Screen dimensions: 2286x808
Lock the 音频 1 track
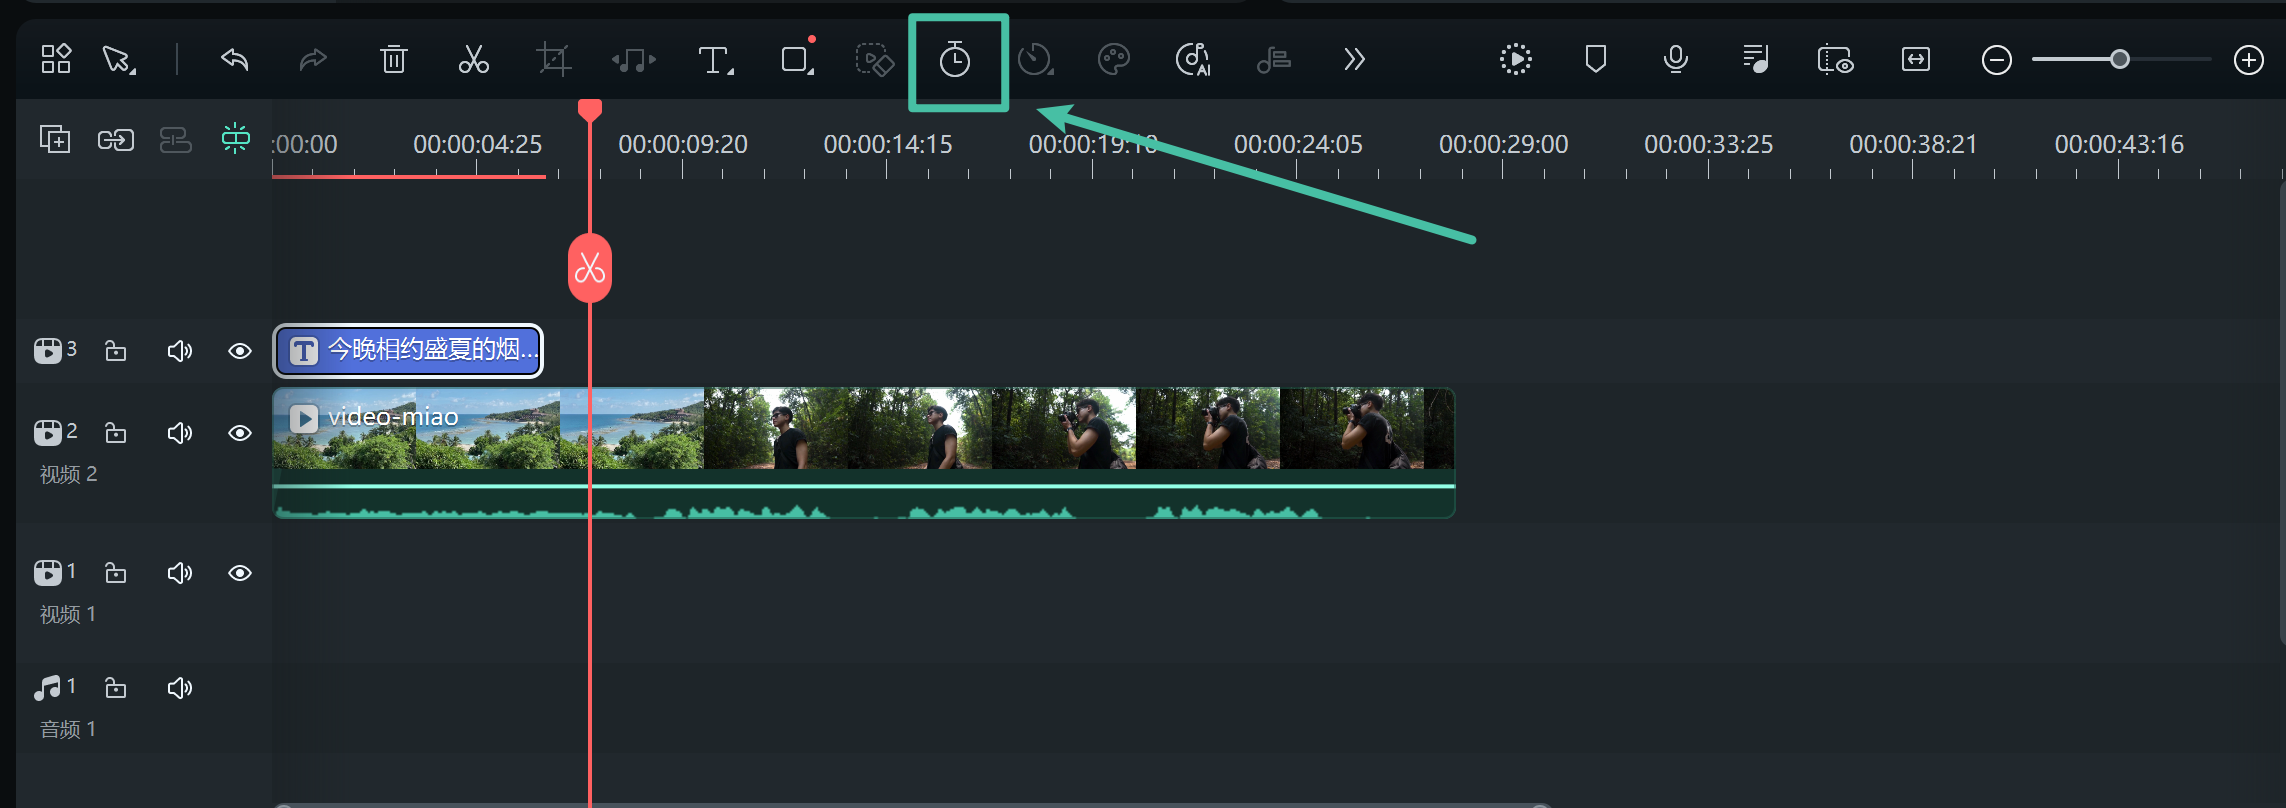click(x=116, y=688)
